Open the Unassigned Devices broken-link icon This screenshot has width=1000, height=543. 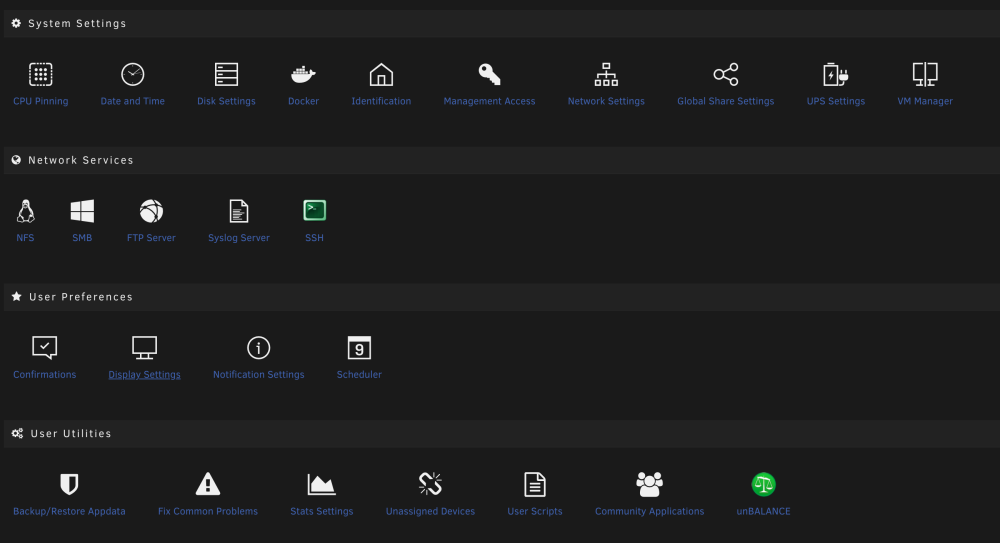click(430, 484)
